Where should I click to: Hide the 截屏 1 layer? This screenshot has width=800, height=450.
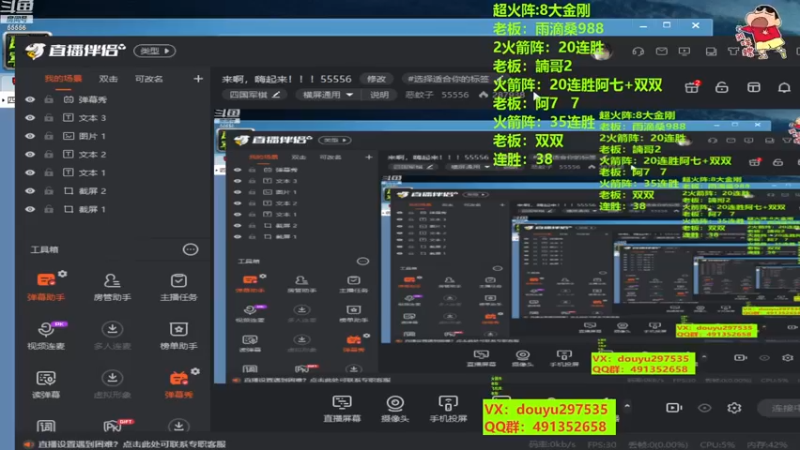point(30,209)
